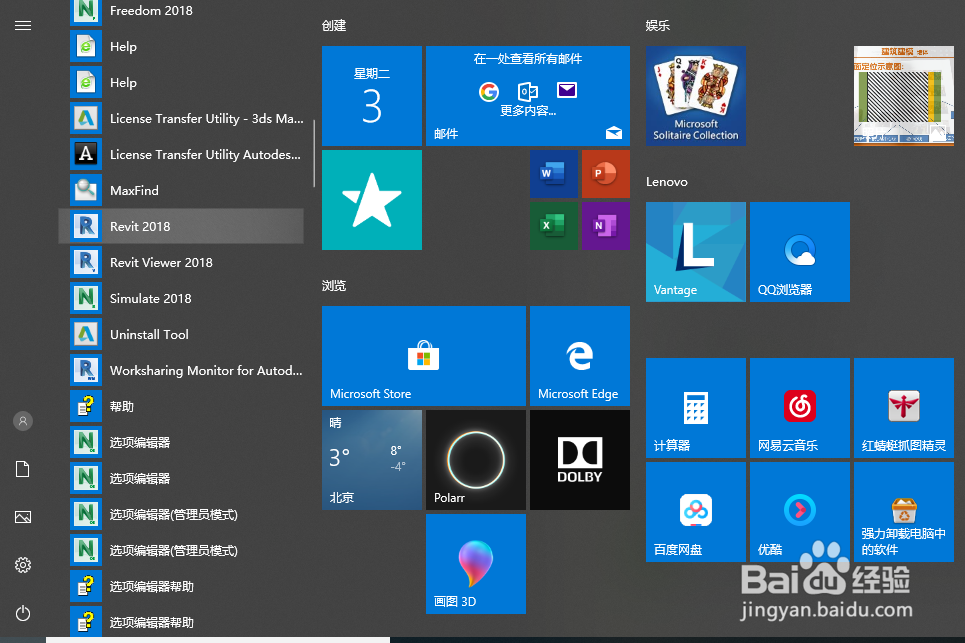This screenshot has height=643, width=965.
Task: Open MaxFind app
Action: [x=187, y=190]
